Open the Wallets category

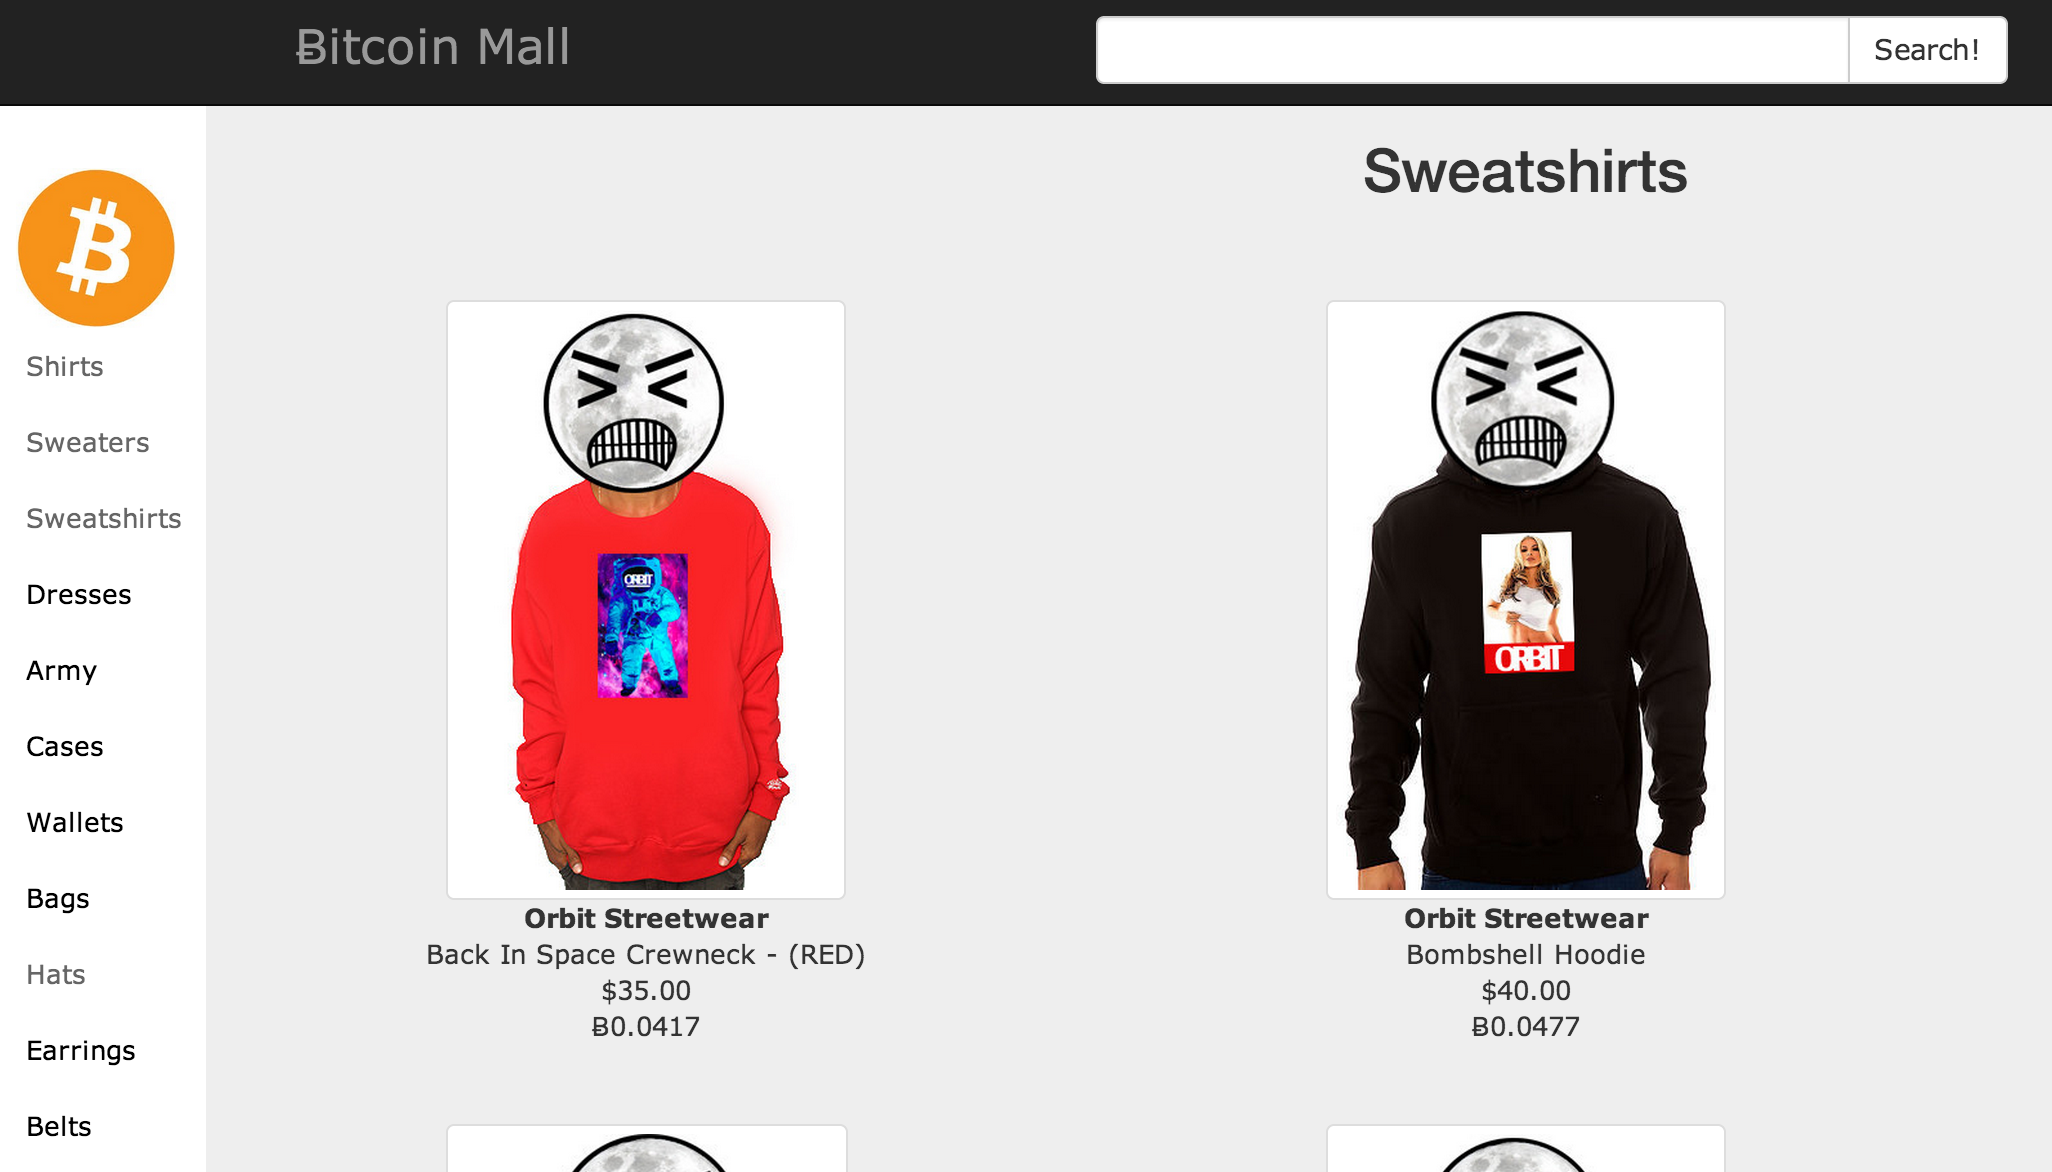tap(75, 823)
